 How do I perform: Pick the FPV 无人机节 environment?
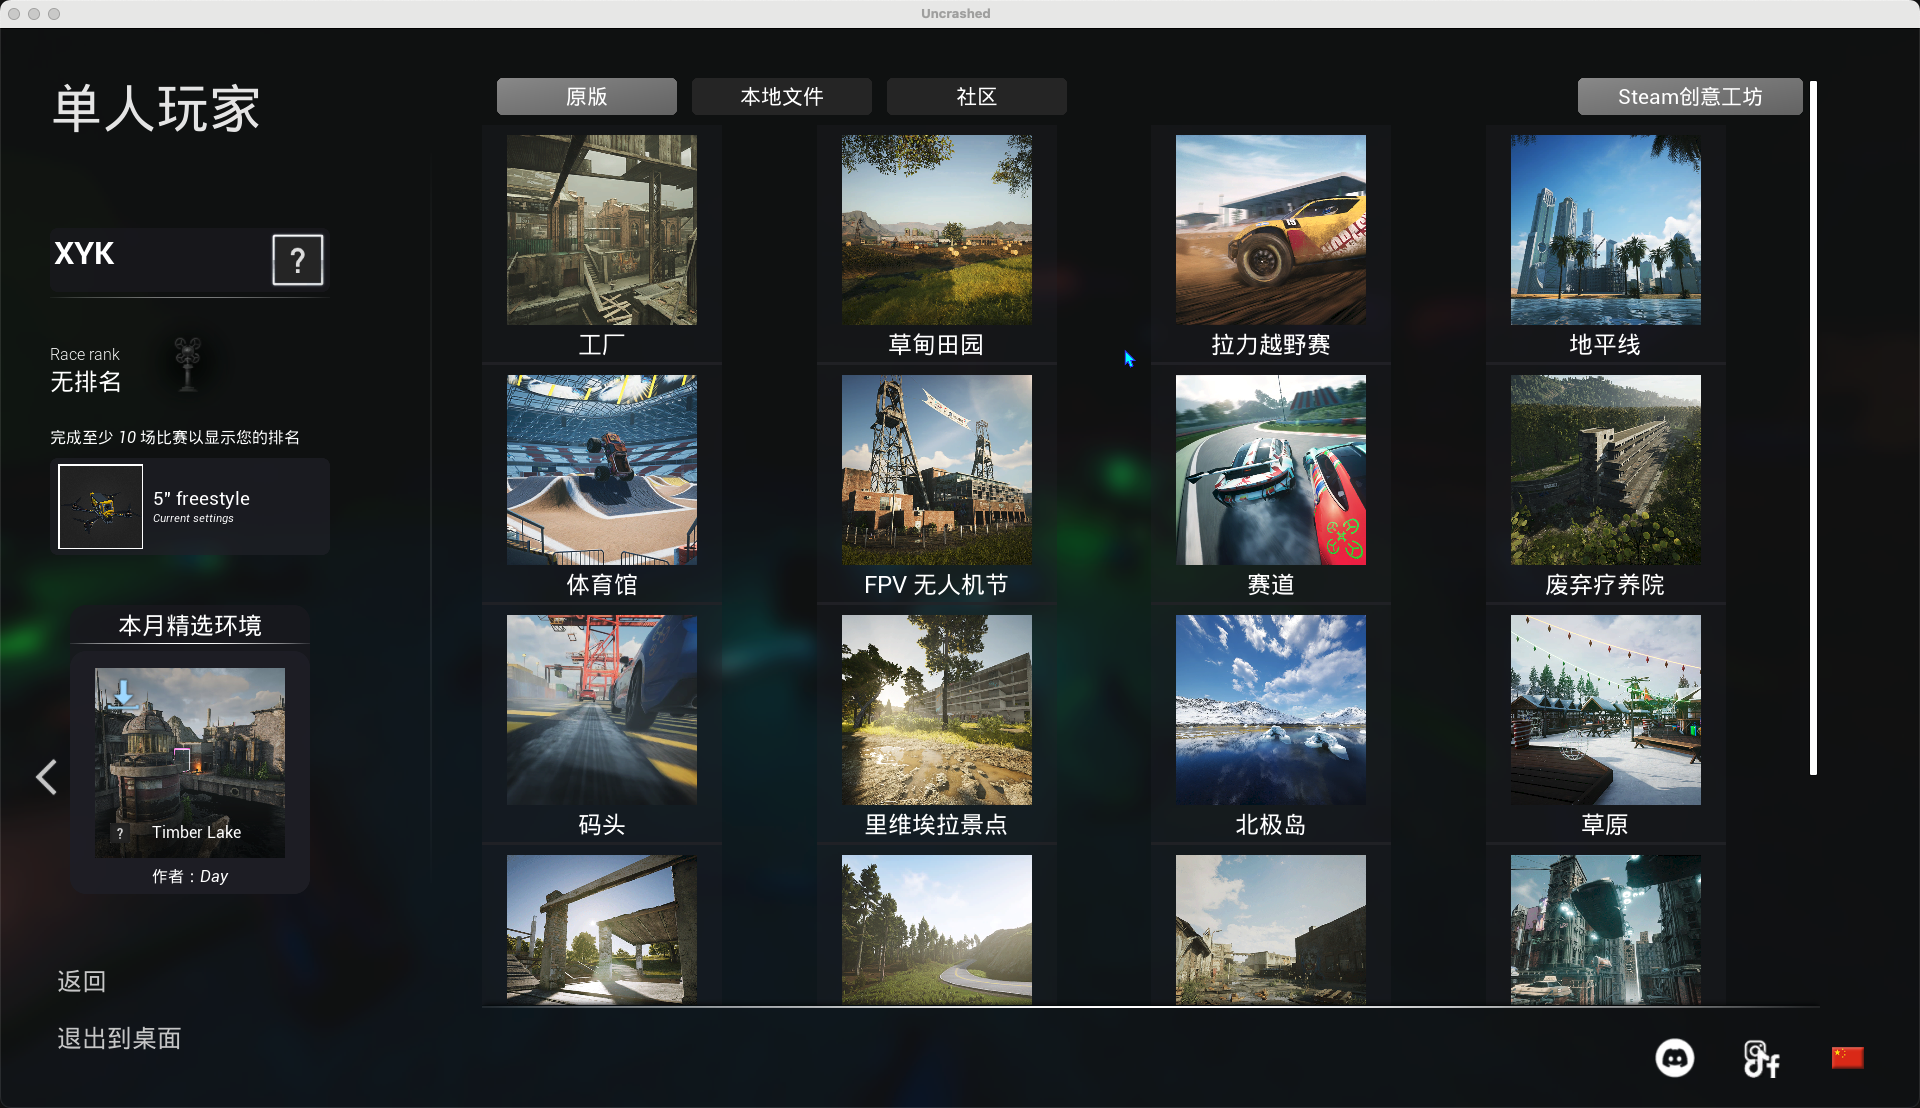click(936, 470)
